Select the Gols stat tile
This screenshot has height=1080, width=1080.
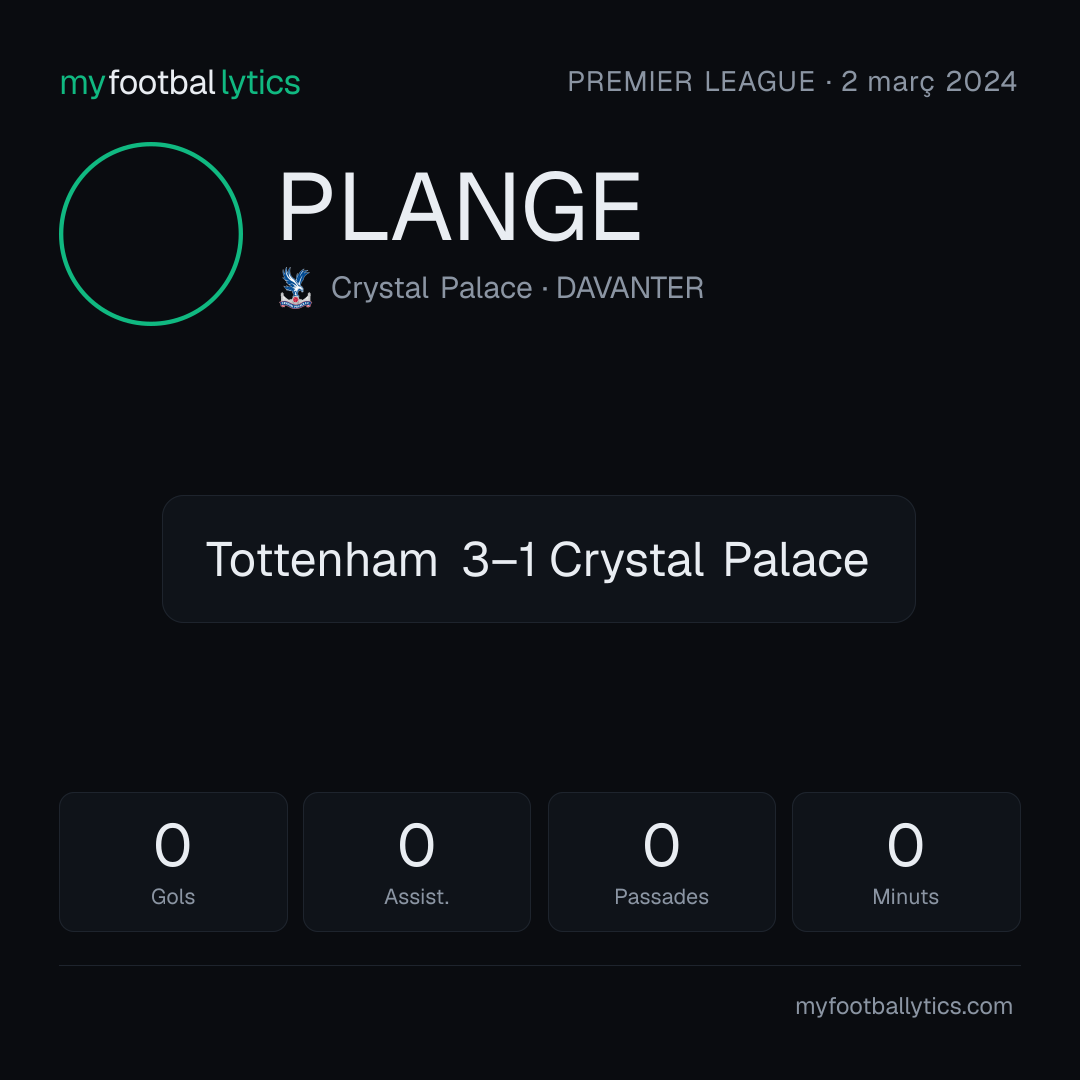point(173,862)
